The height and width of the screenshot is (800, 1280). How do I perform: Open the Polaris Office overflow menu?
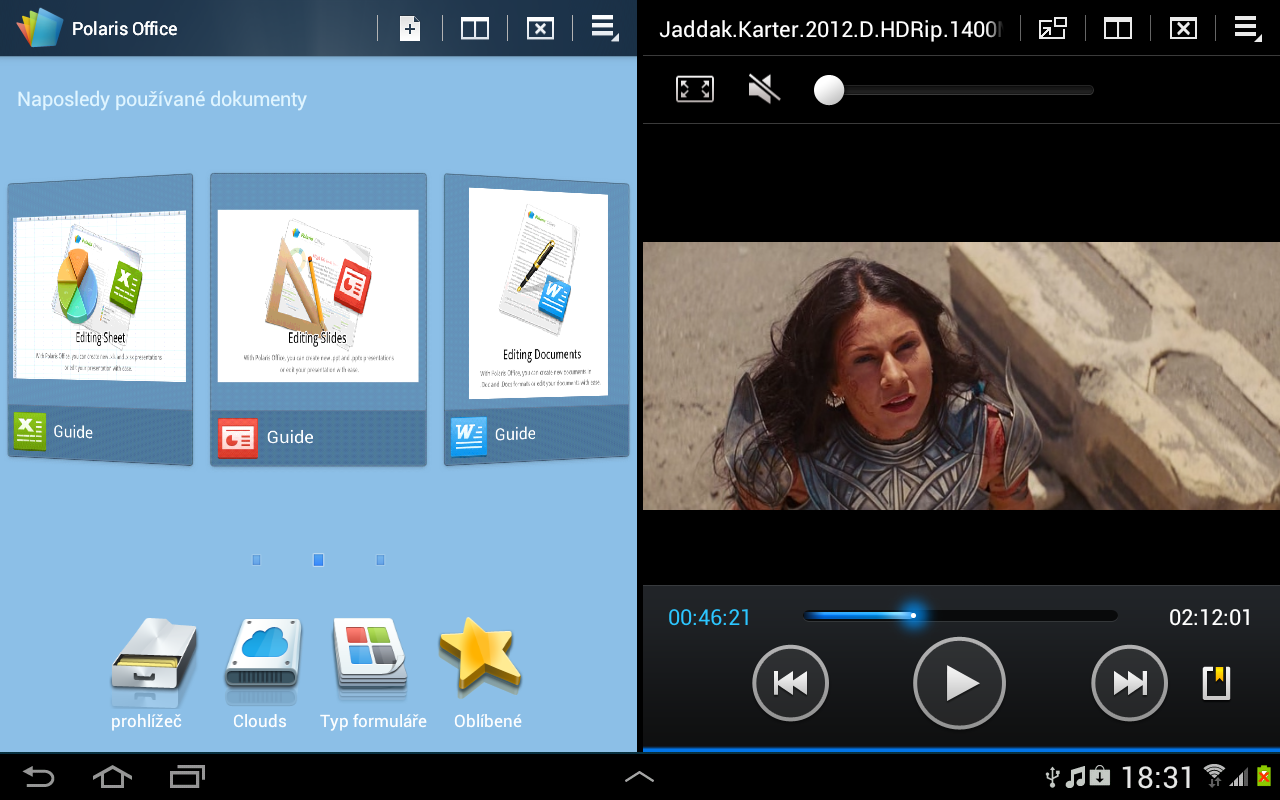point(604,27)
